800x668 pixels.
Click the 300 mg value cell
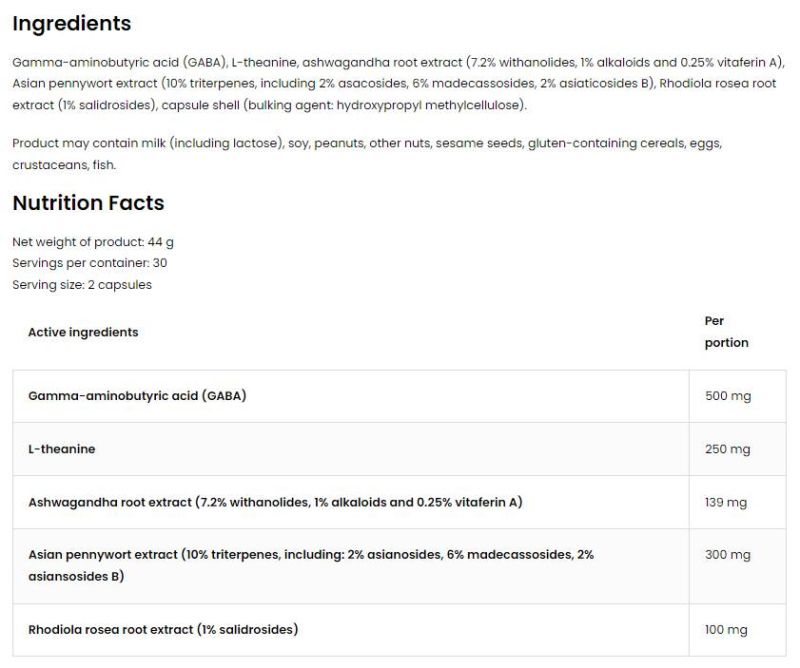tap(727, 555)
